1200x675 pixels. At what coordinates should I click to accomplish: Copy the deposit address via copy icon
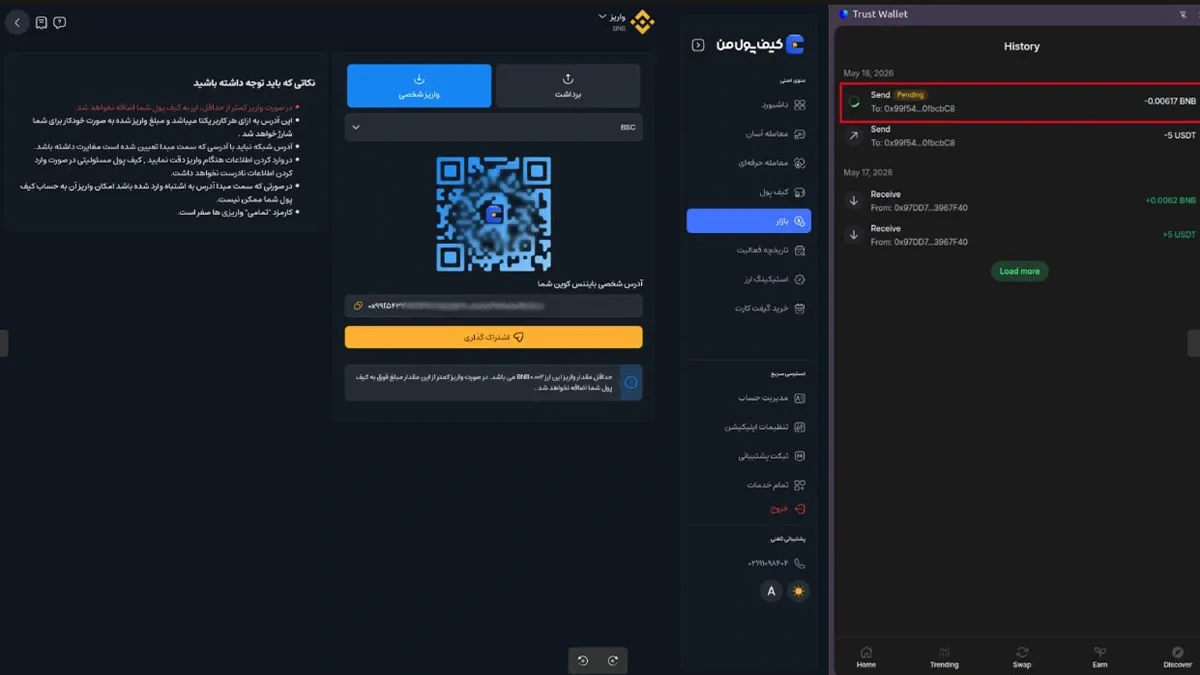pyautogui.click(x=358, y=305)
